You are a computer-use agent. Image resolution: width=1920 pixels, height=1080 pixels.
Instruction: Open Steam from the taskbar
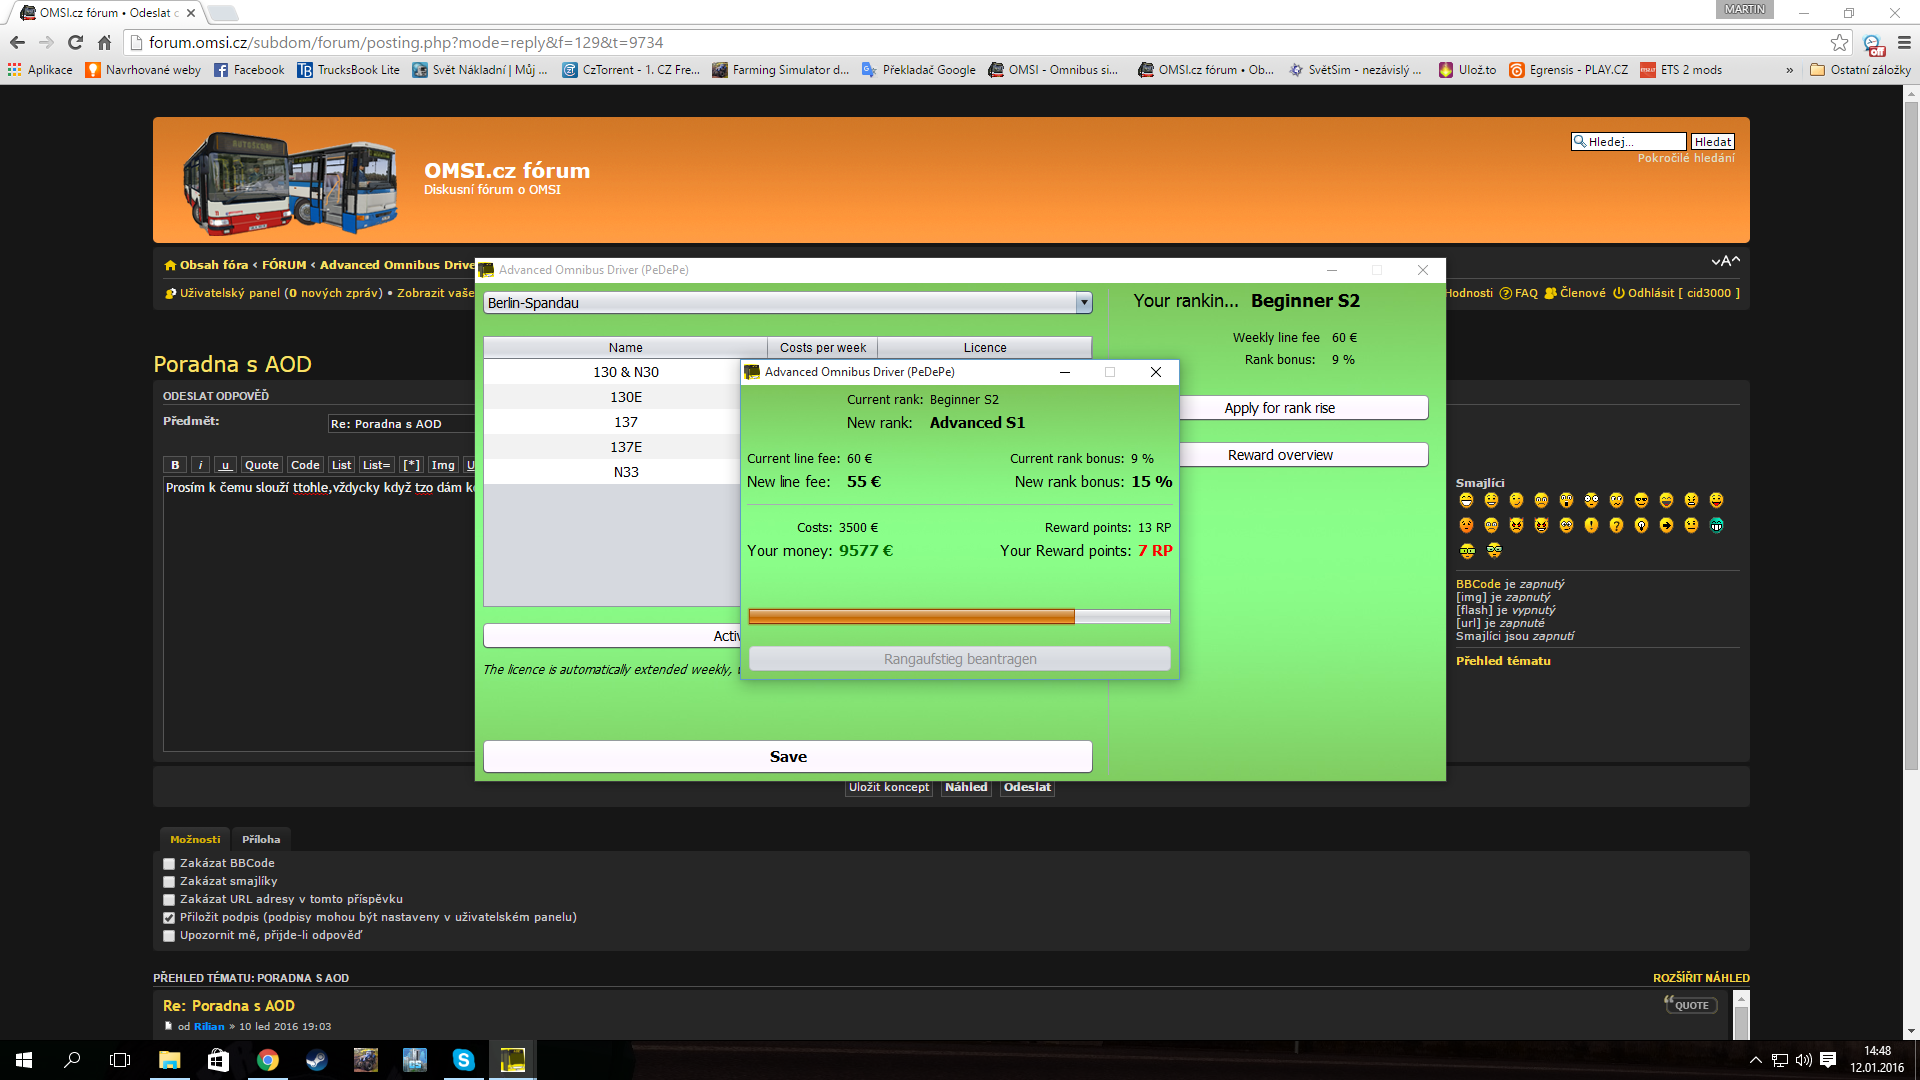[317, 1060]
